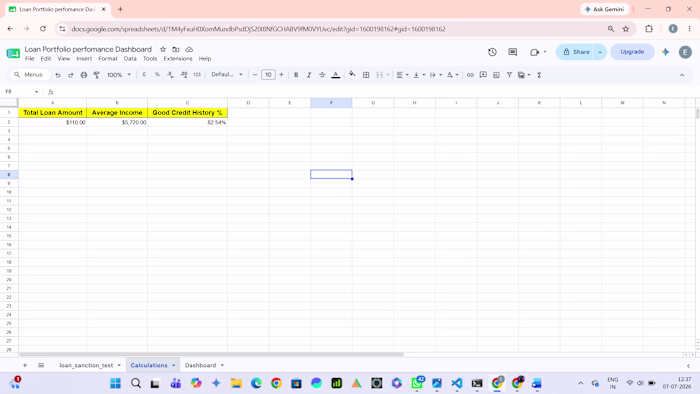
Task: Open the Insert menu
Action: click(x=84, y=58)
